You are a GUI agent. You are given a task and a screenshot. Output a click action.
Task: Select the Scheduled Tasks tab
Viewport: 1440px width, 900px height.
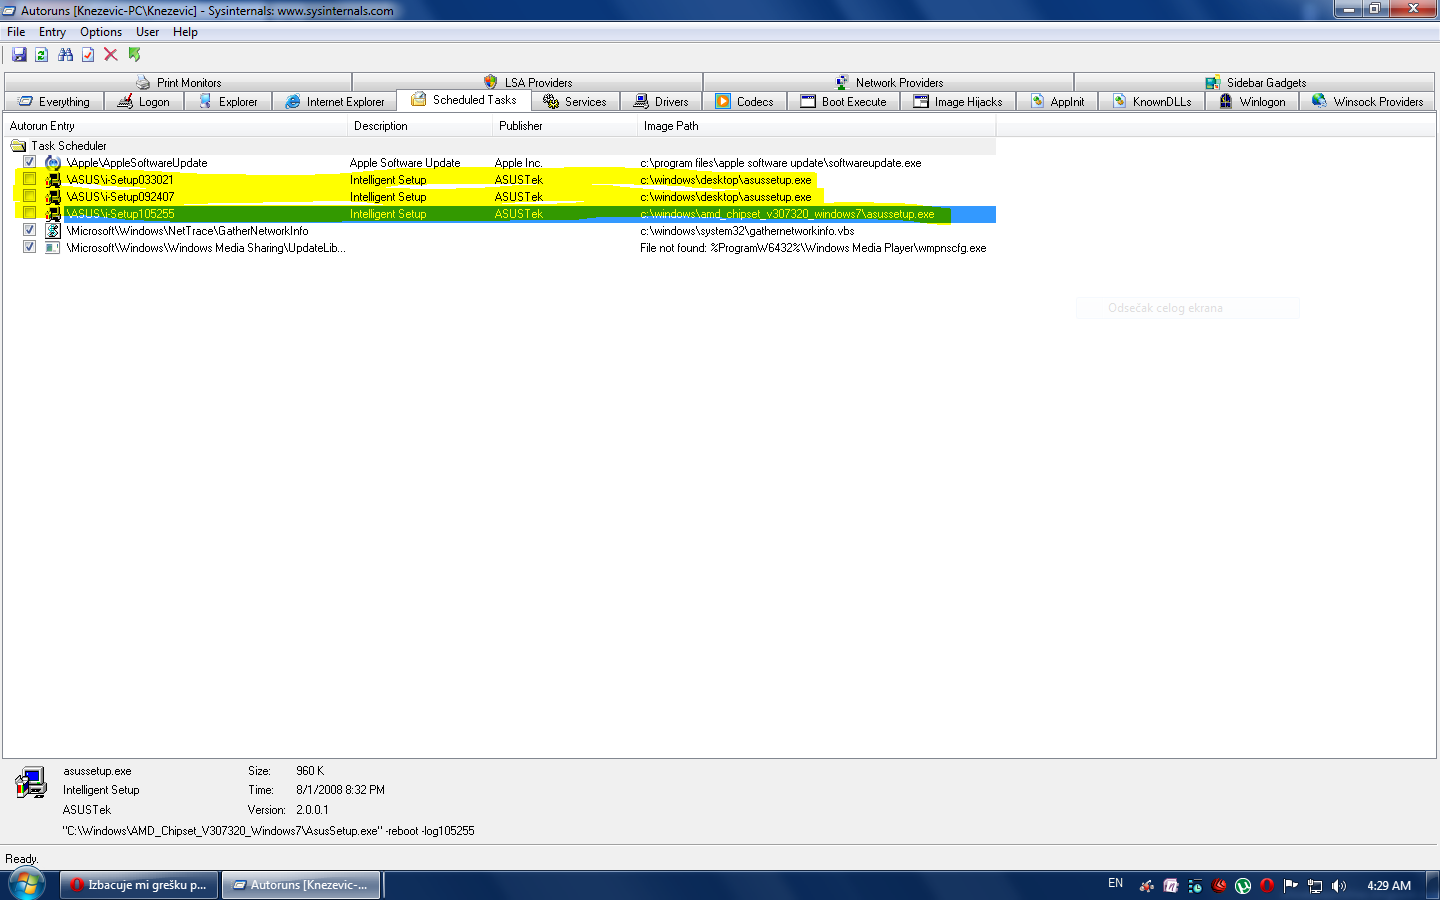pos(464,100)
